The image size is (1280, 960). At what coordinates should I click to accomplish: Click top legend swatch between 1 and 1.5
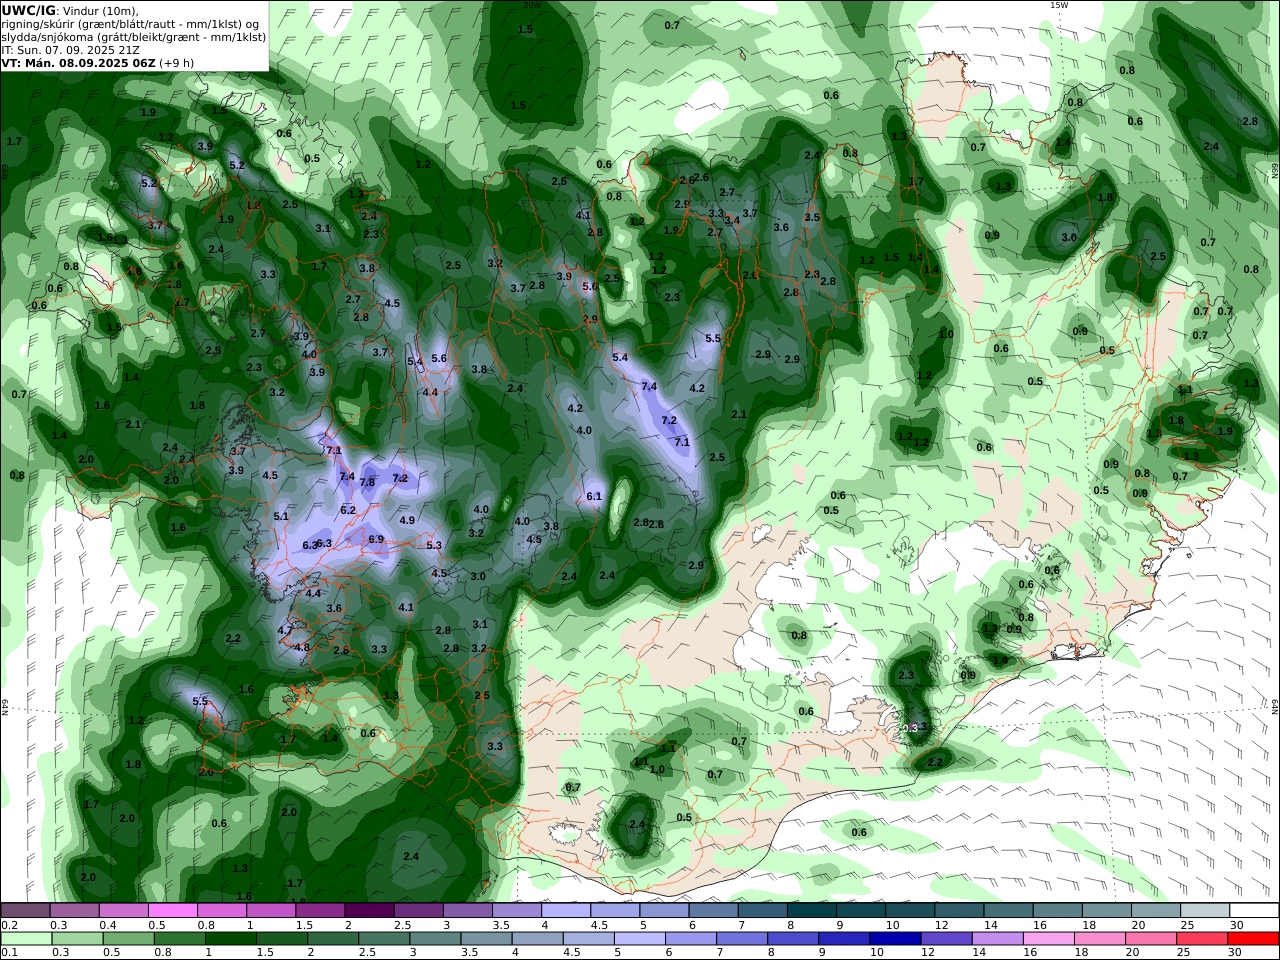(x=271, y=910)
